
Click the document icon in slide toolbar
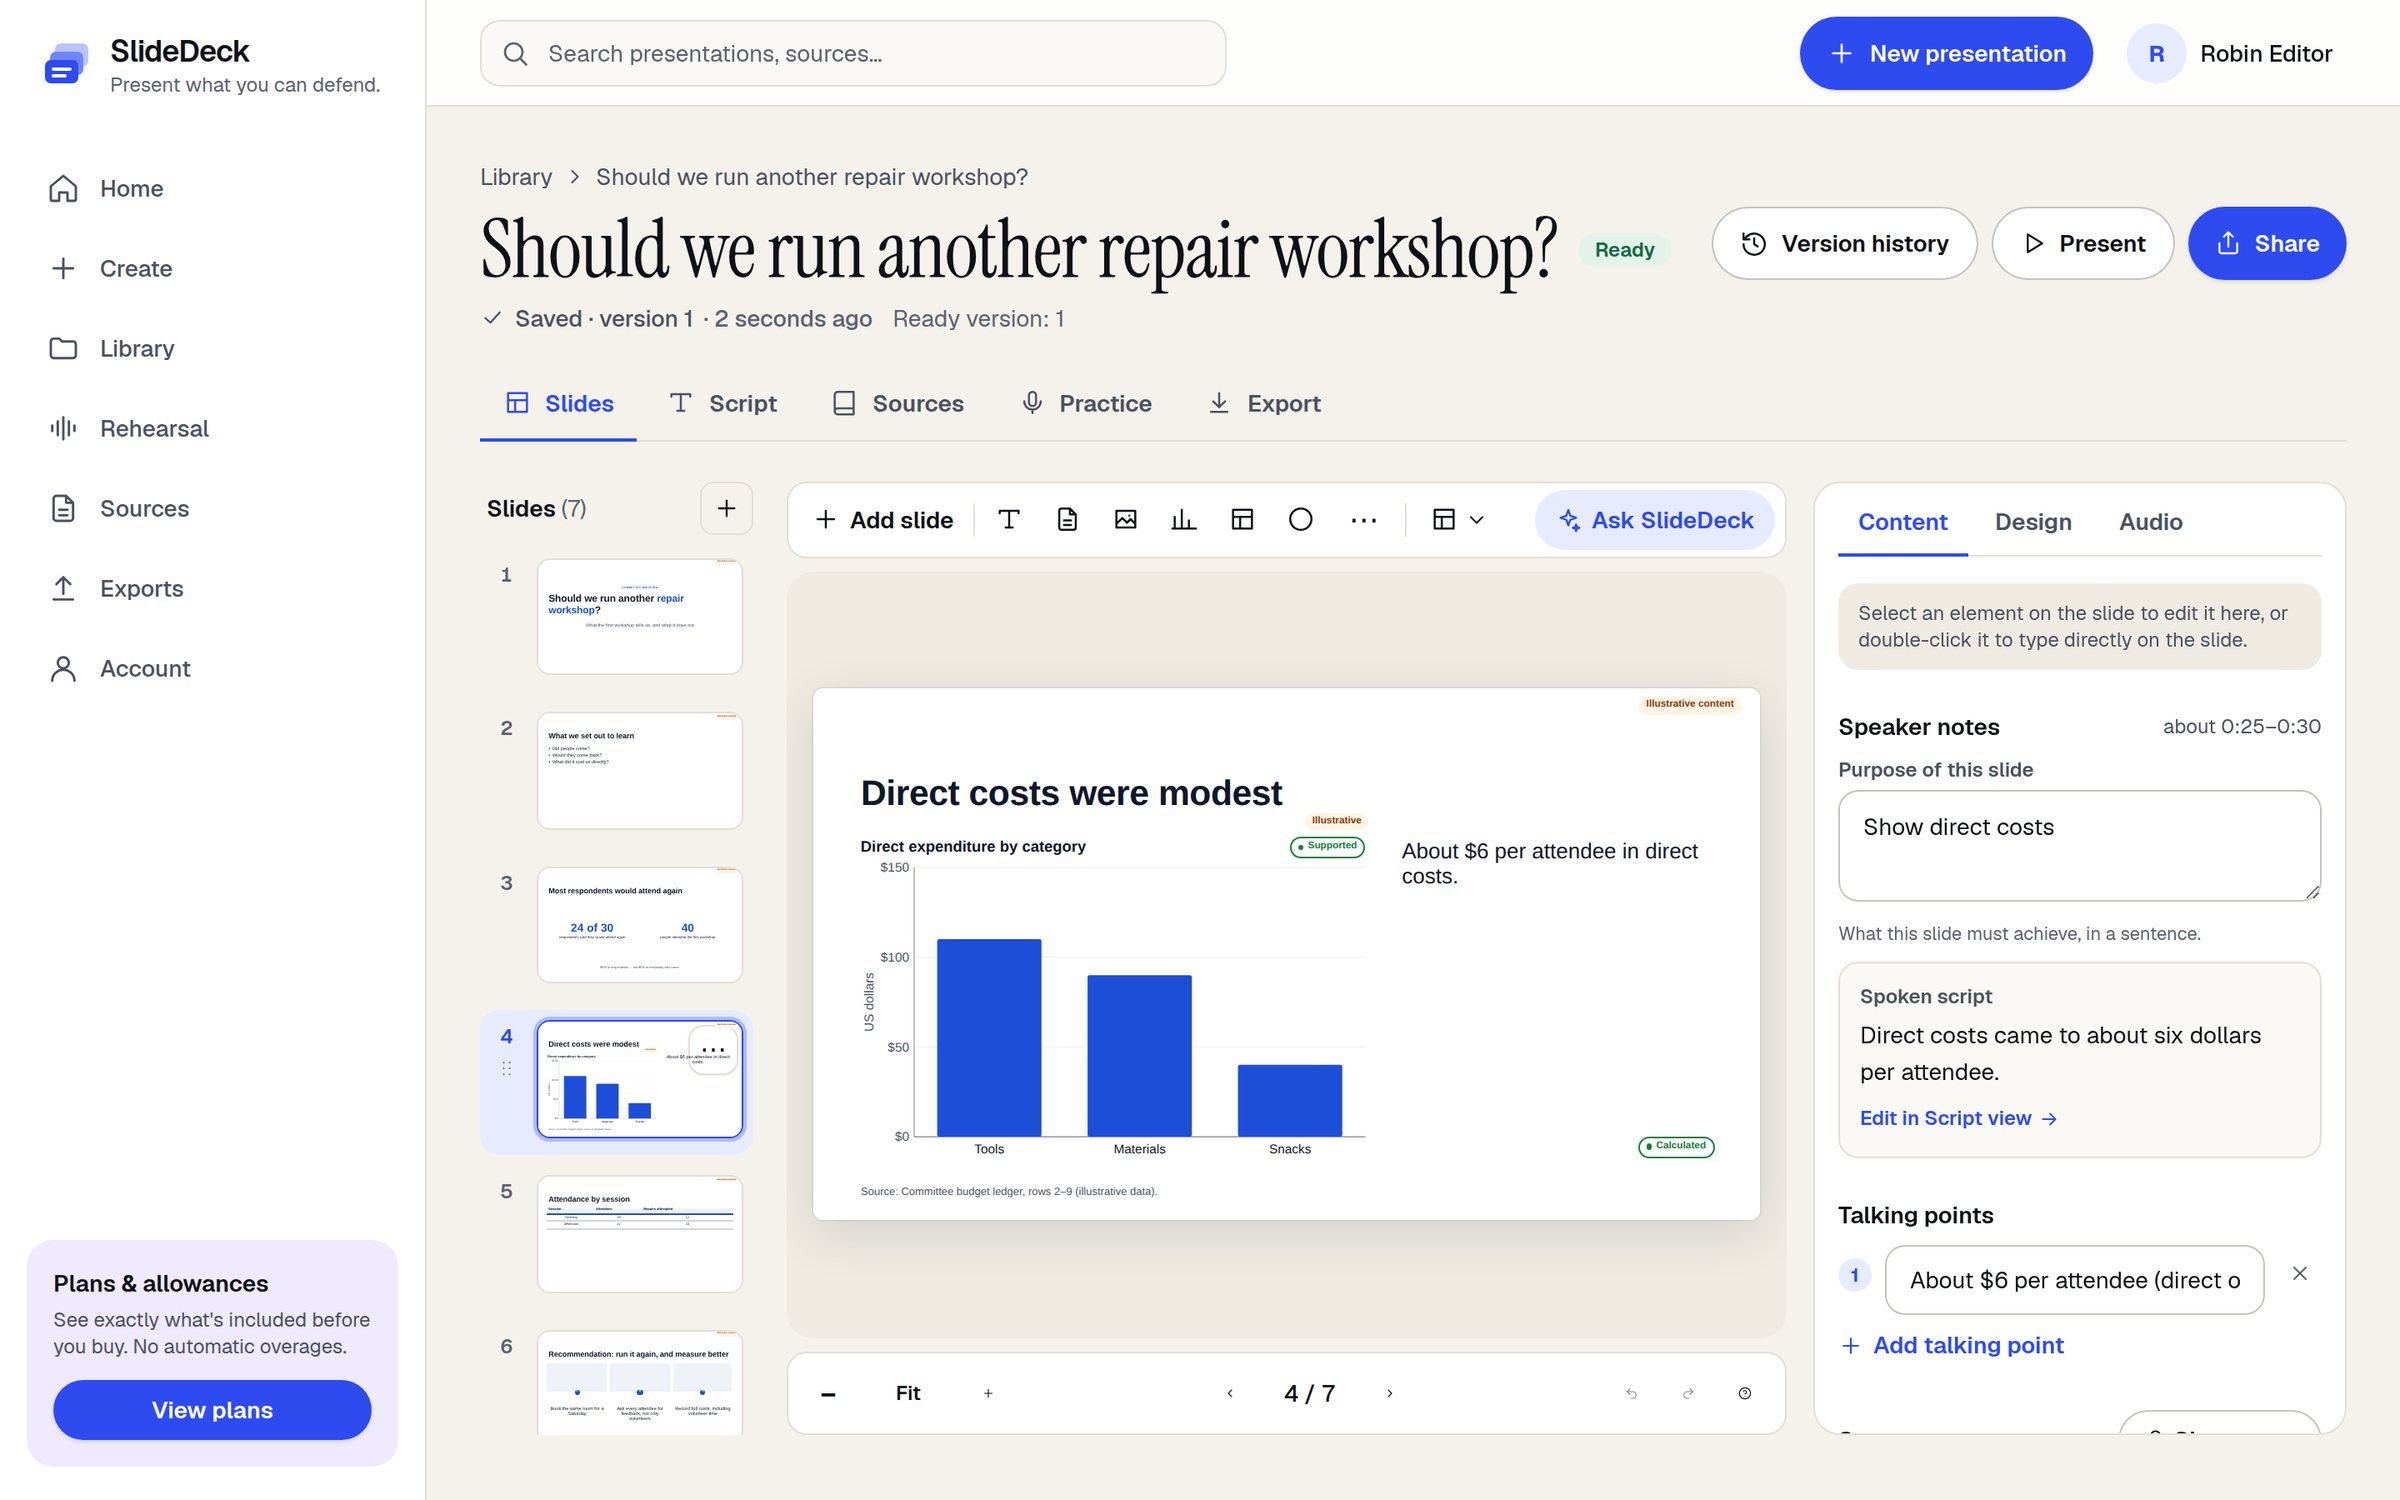[x=1067, y=520]
